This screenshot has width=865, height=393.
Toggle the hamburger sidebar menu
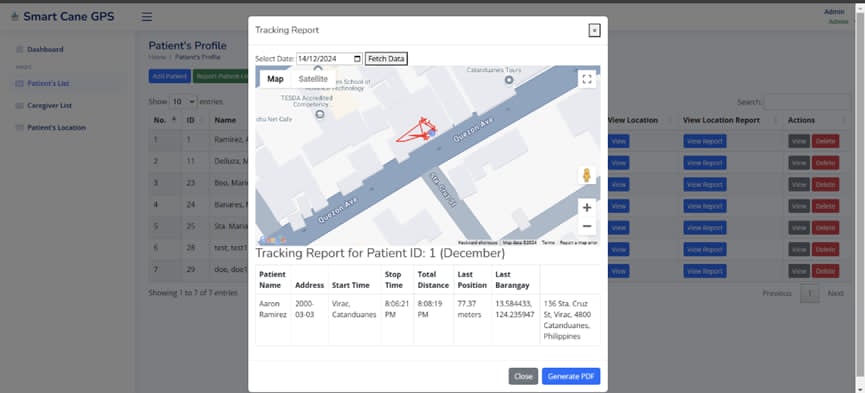pyautogui.click(x=147, y=17)
